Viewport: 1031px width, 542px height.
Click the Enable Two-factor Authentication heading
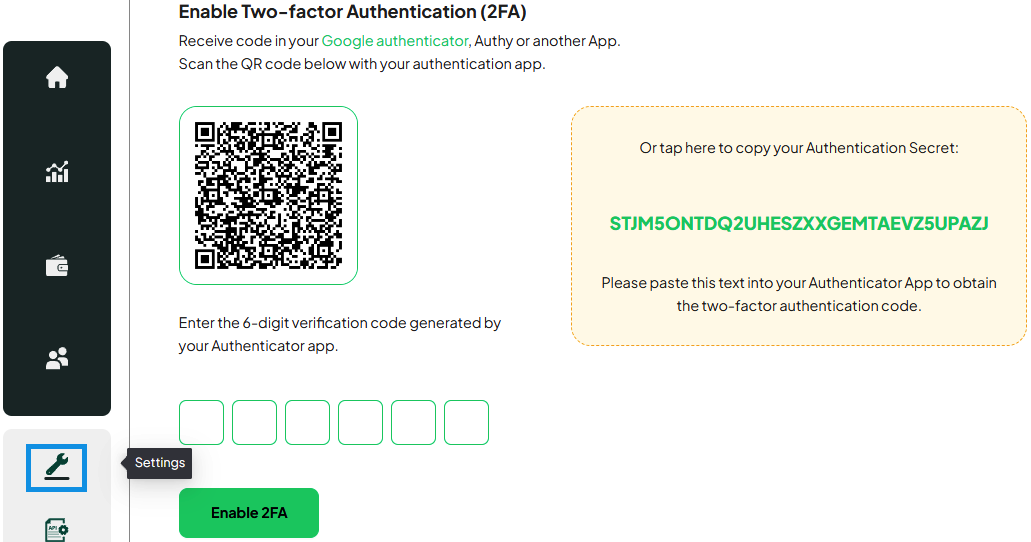pyautogui.click(x=352, y=12)
